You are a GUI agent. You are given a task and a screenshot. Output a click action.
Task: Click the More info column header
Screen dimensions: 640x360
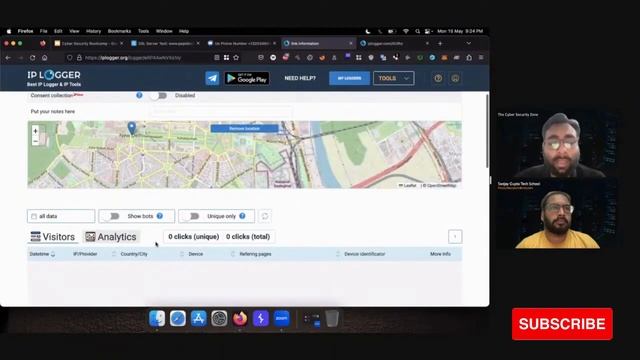(x=440, y=254)
